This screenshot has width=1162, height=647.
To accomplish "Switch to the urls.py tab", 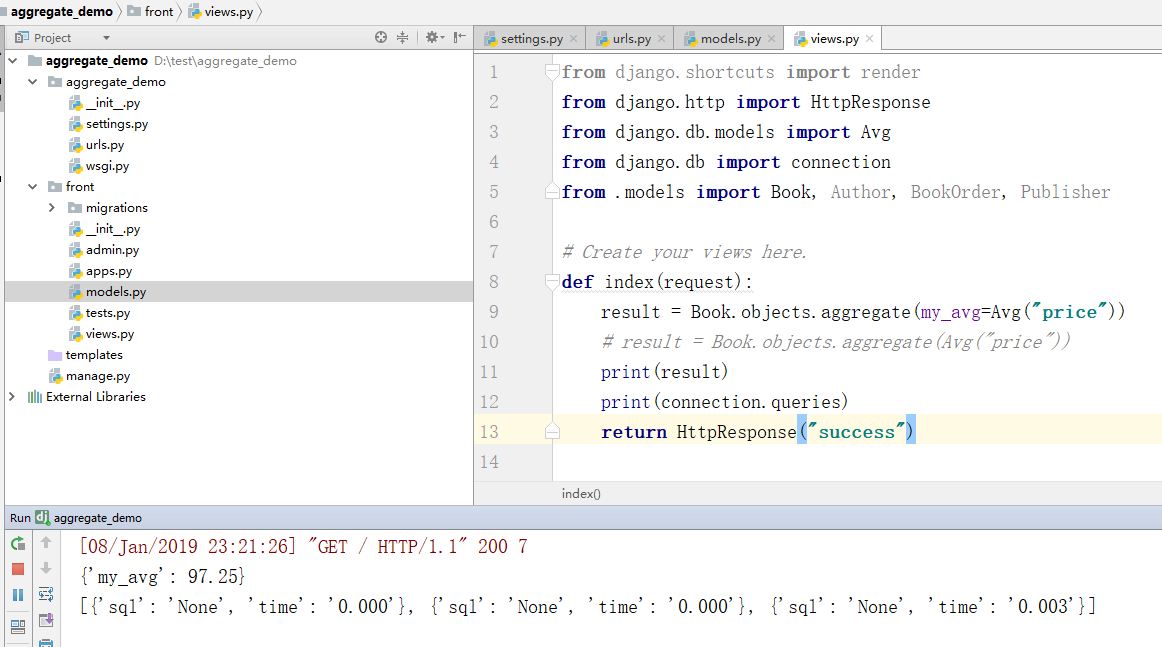I will point(631,39).
